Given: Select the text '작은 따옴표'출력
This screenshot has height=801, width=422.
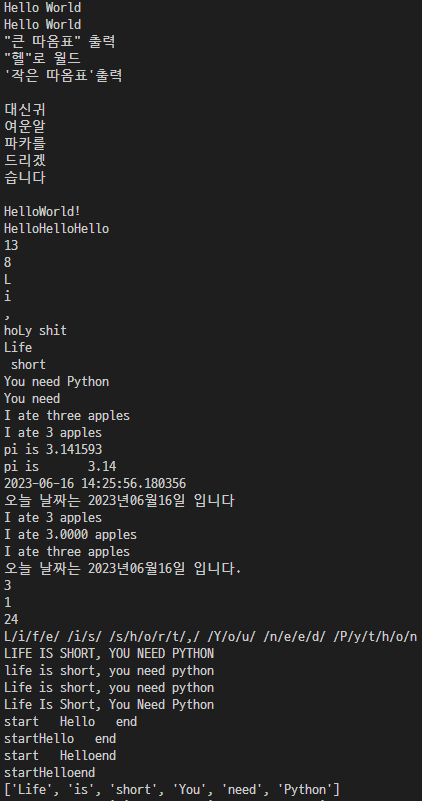Looking at the screenshot, I should 63,76.
